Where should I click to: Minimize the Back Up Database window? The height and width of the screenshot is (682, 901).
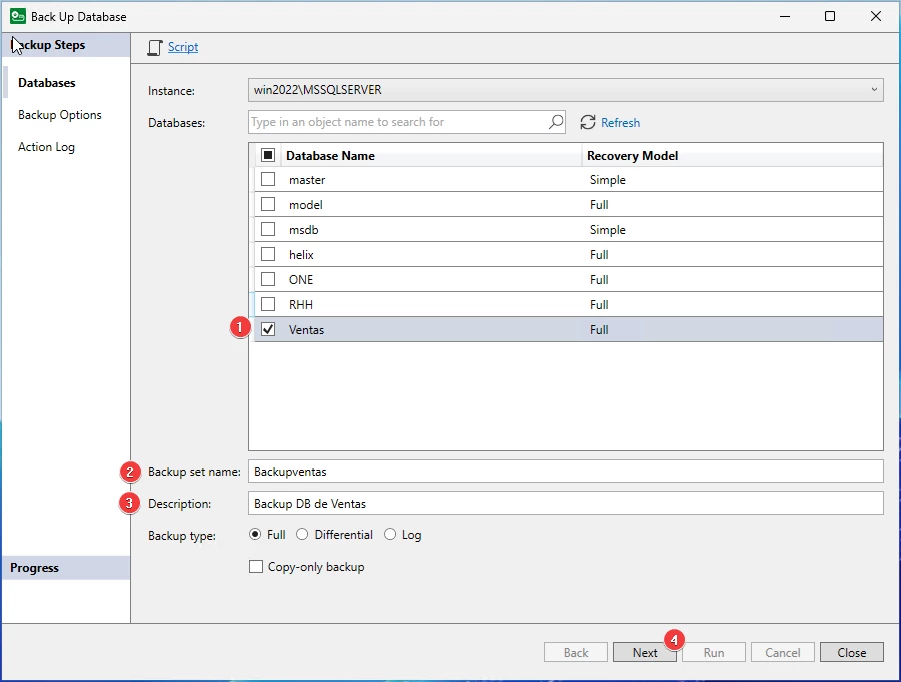(785, 16)
